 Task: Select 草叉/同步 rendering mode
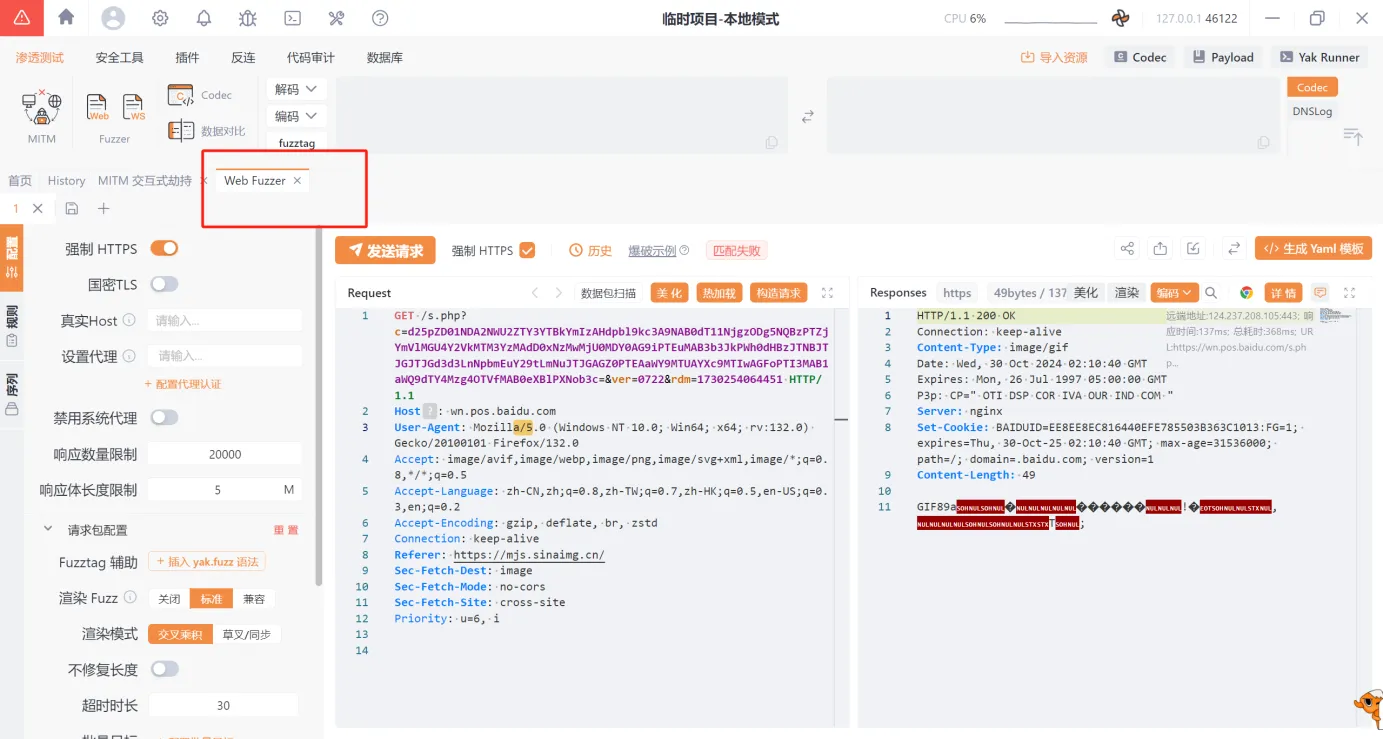pyautogui.click(x=246, y=634)
